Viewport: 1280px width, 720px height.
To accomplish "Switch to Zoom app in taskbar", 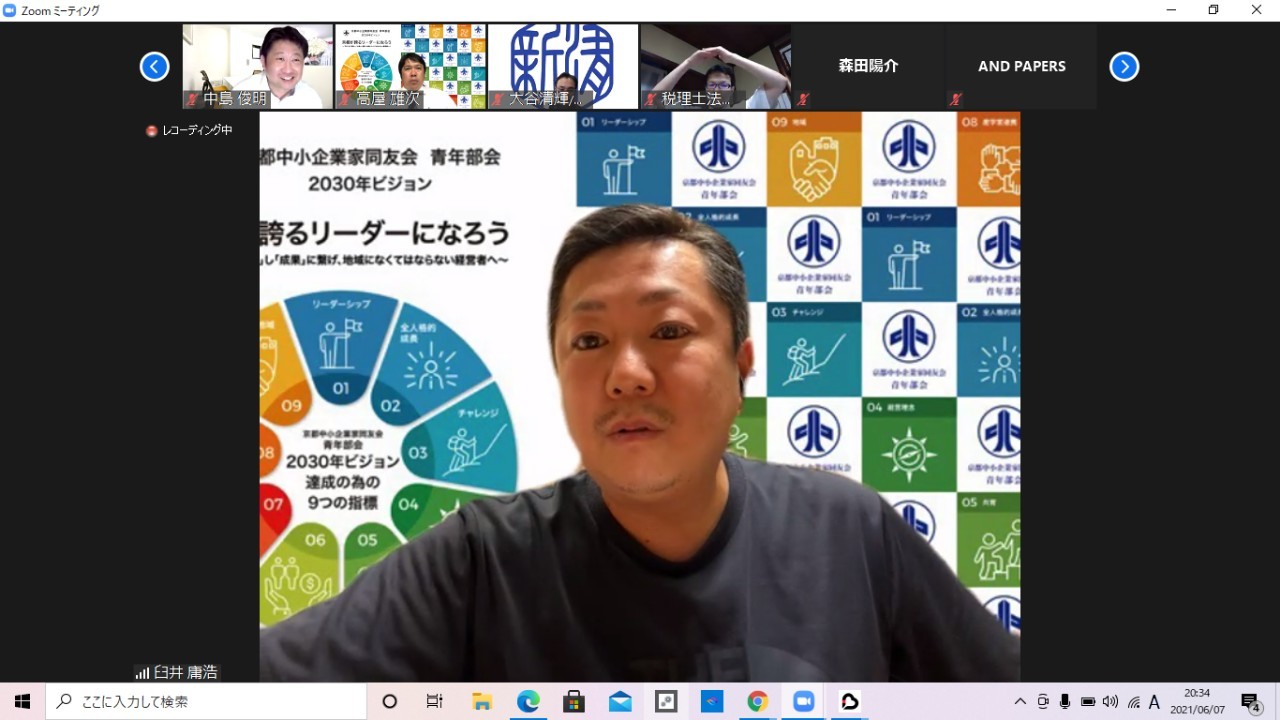I will click(803, 701).
